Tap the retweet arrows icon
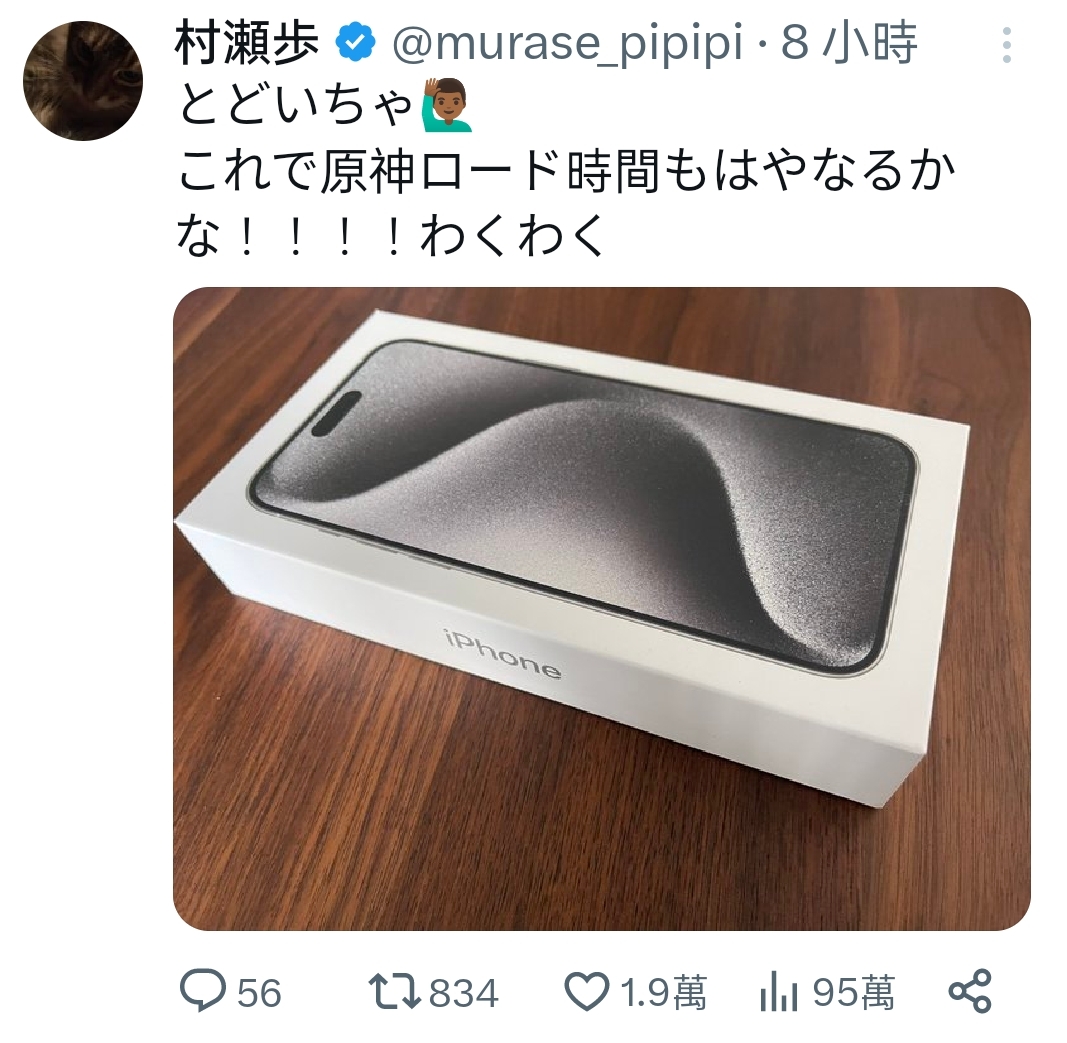 tap(393, 993)
